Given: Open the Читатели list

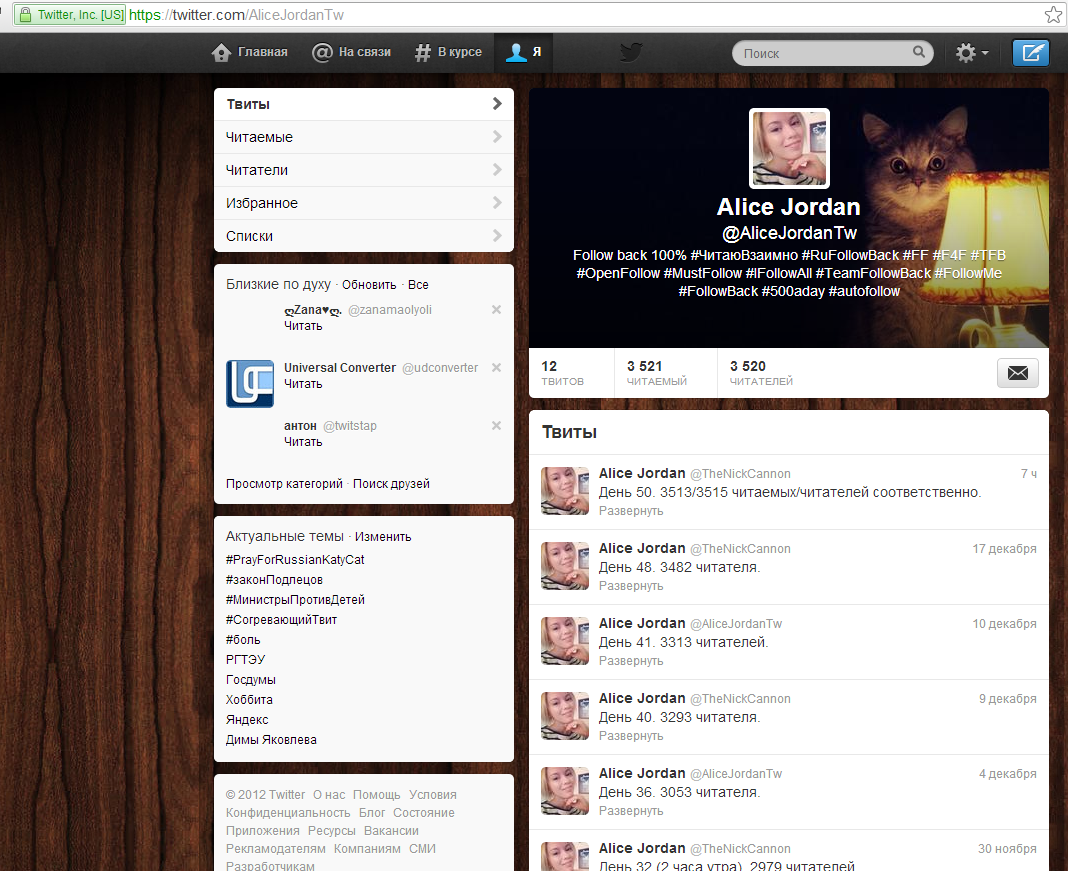Looking at the screenshot, I should coord(364,170).
